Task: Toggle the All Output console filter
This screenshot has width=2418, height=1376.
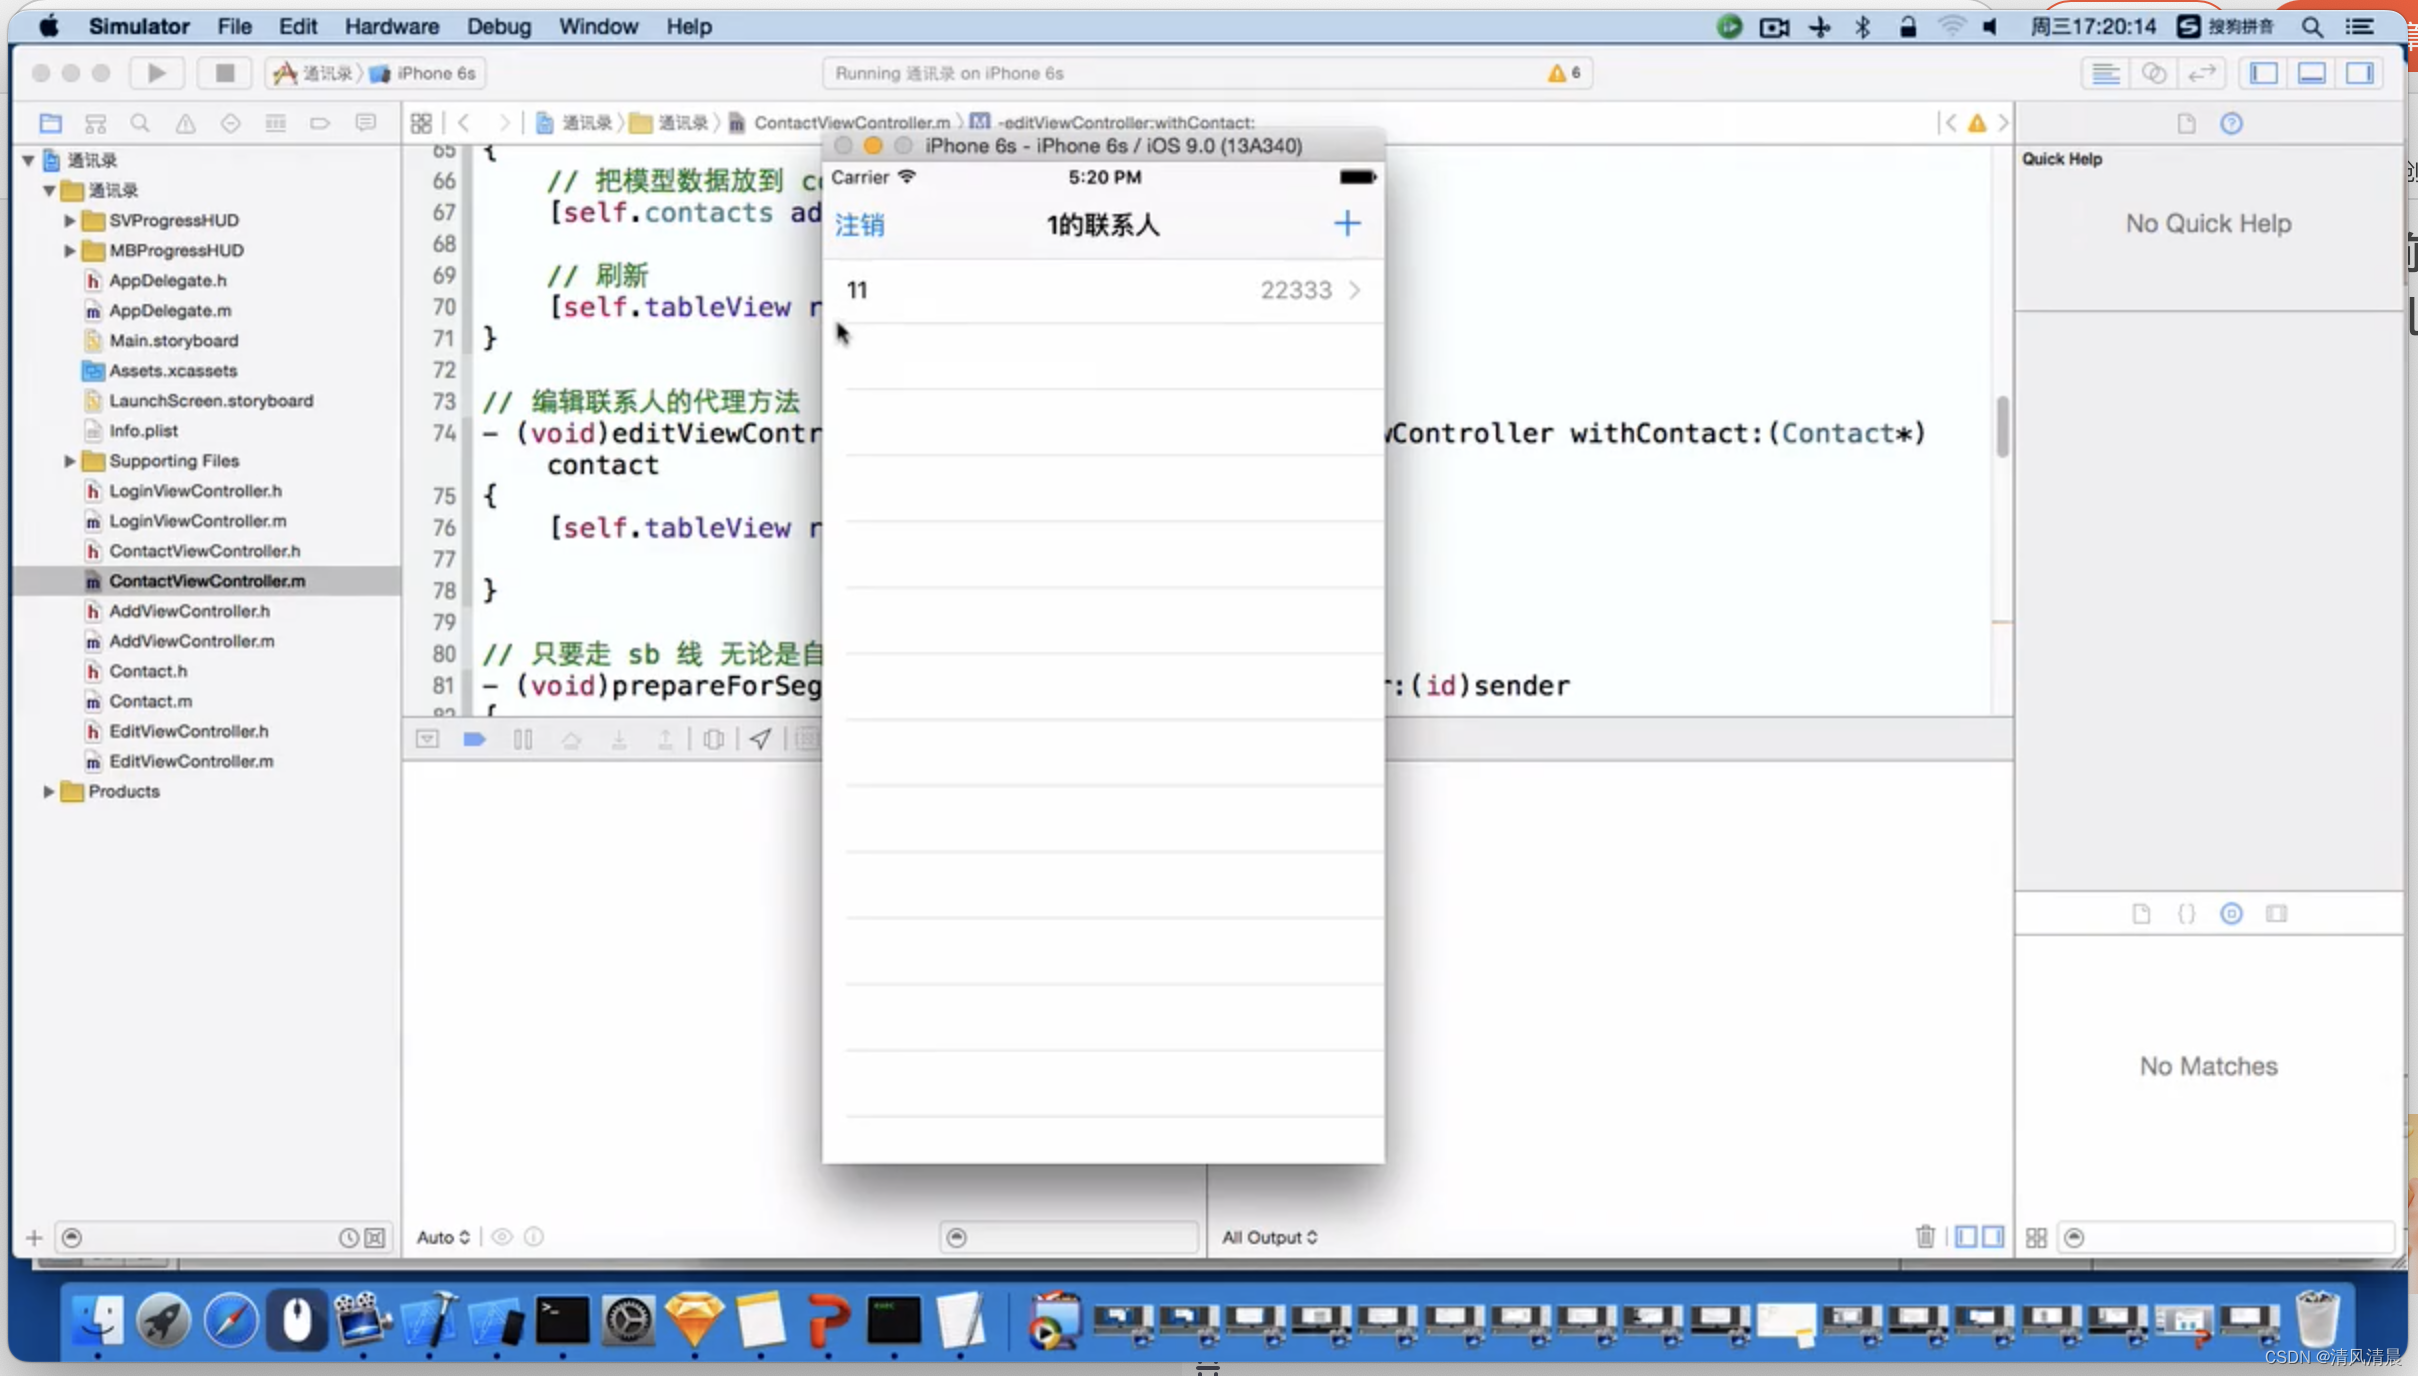Action: [1269, 1237]
